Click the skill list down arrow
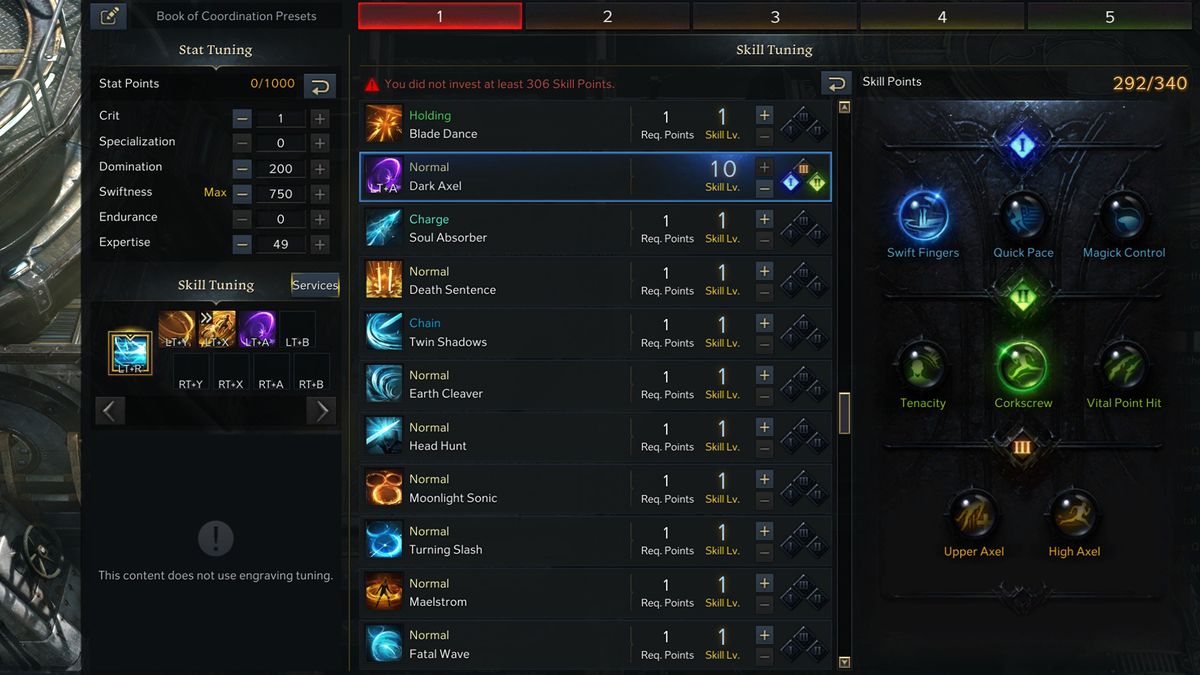The height and width of the screenshot is (675, 1200). (x=844, y=662)
